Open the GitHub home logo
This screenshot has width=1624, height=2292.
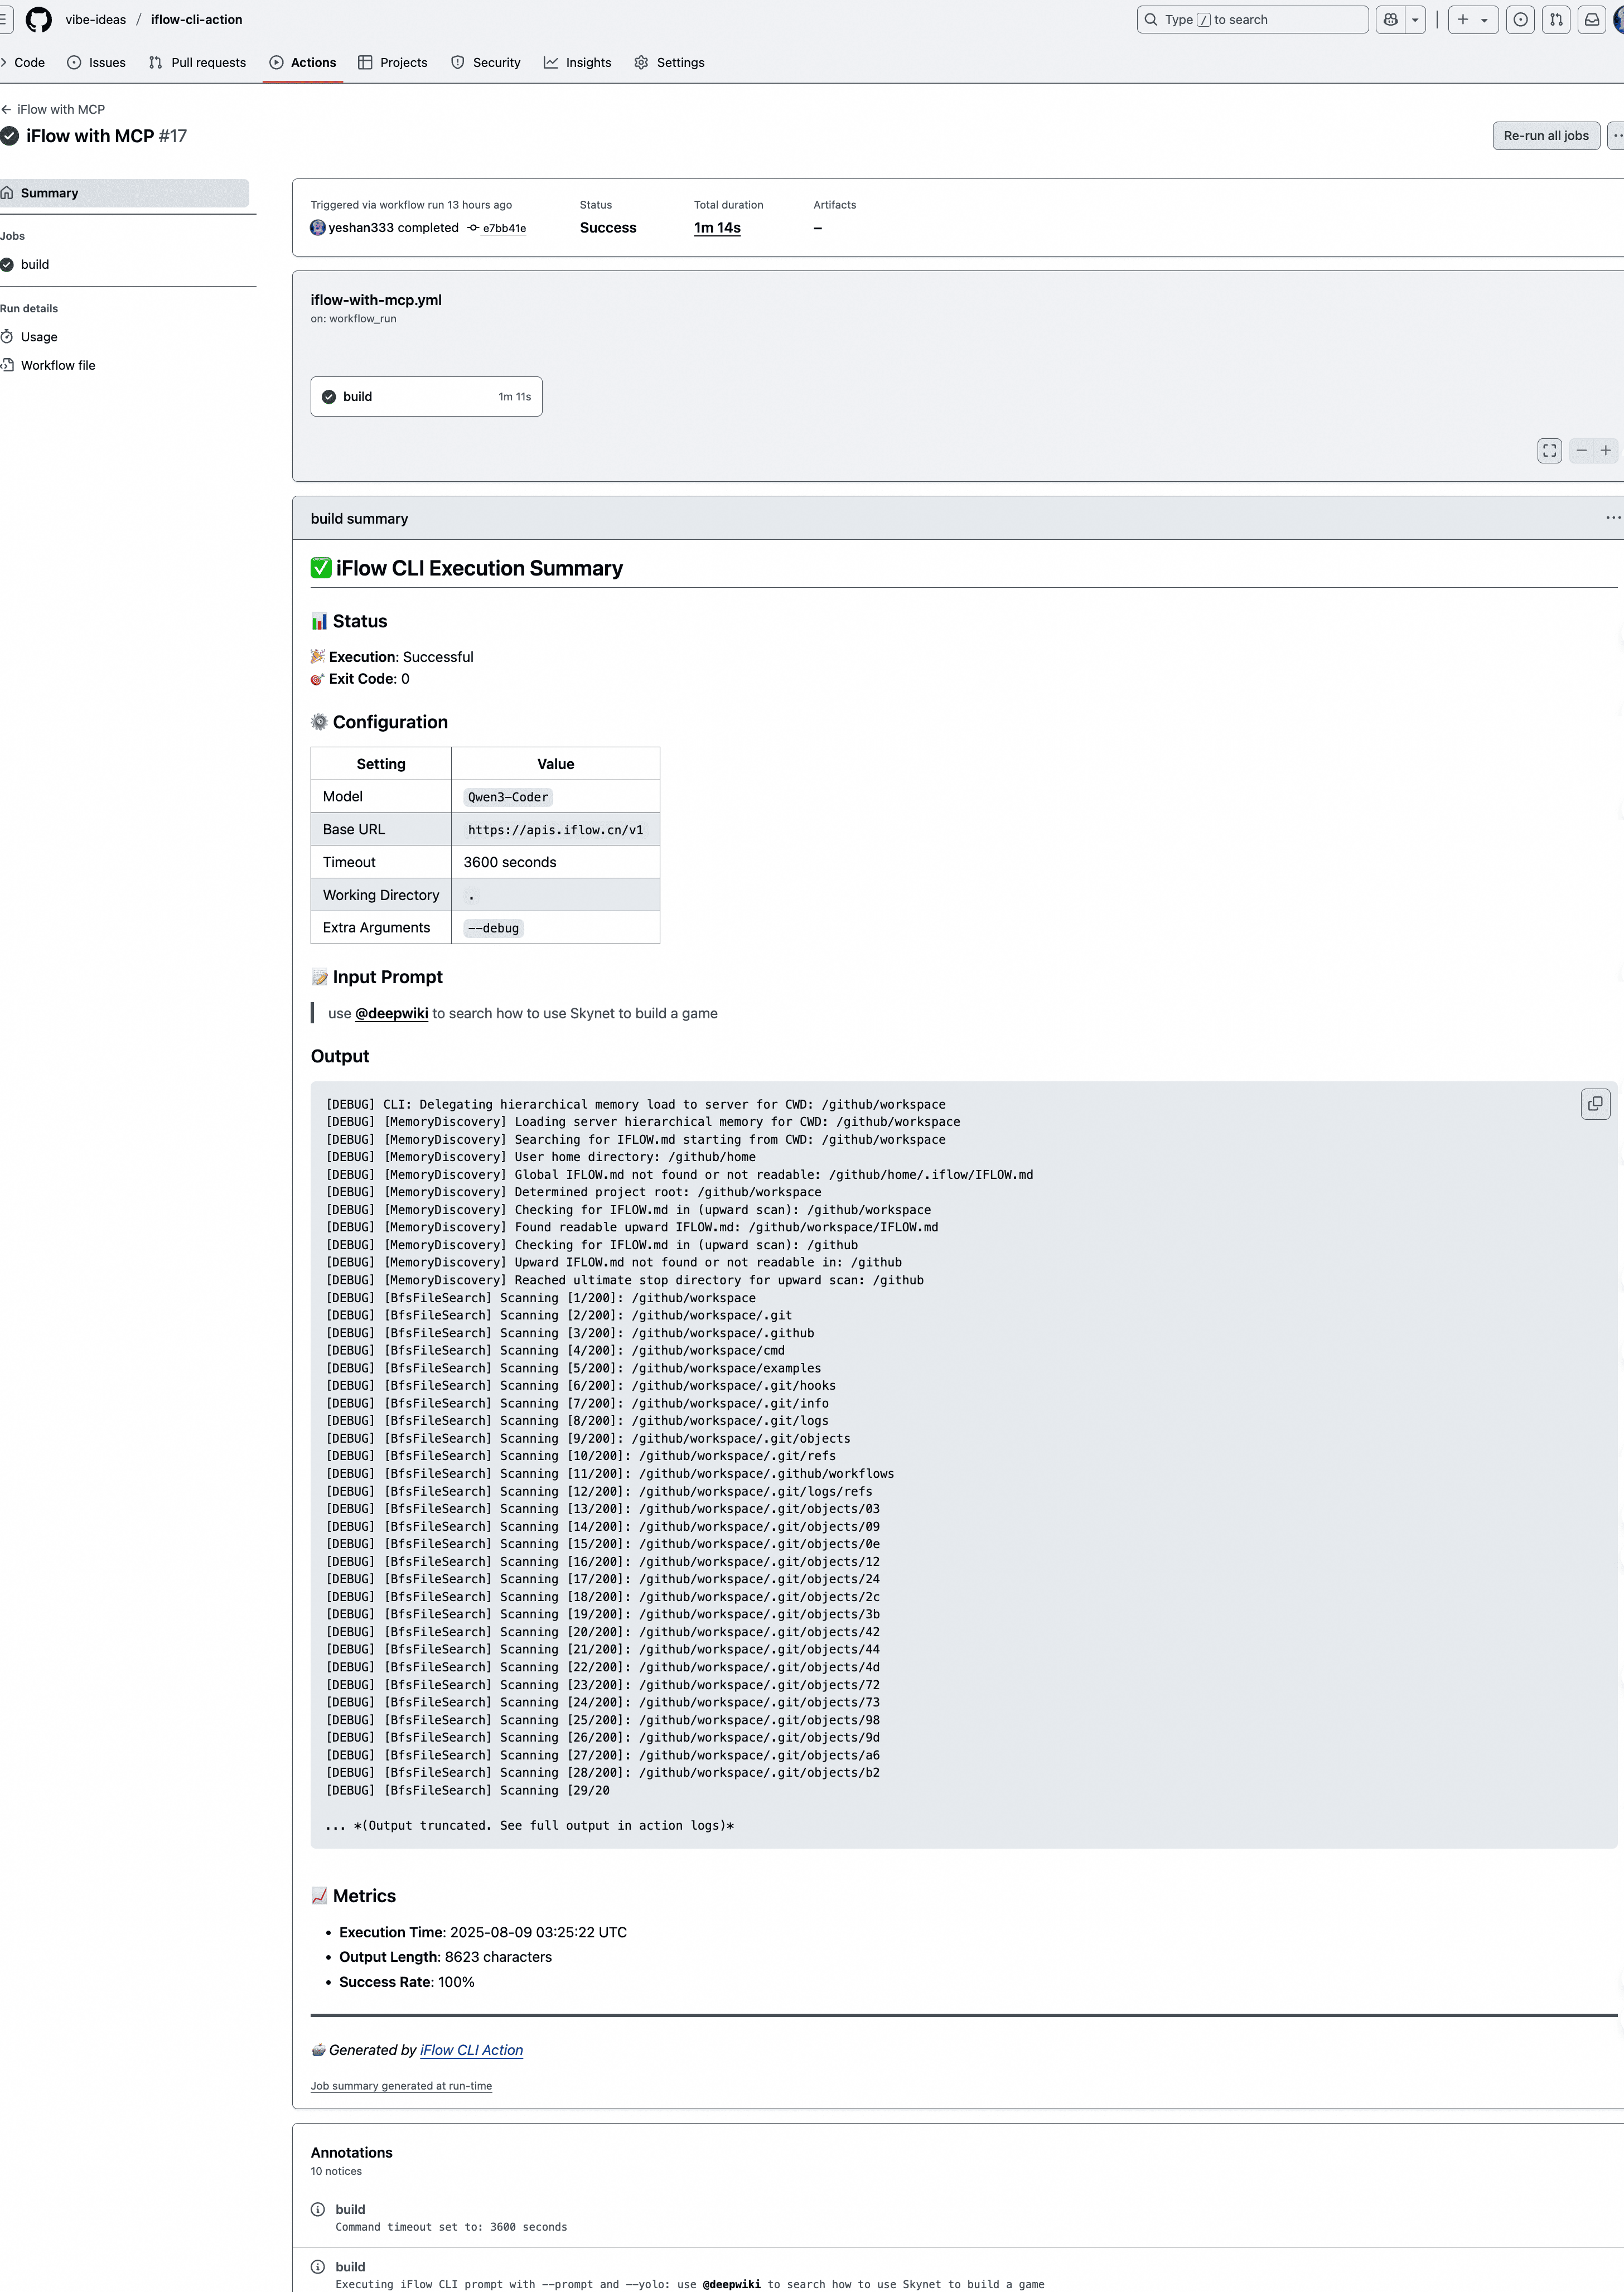tap(39, 20)
